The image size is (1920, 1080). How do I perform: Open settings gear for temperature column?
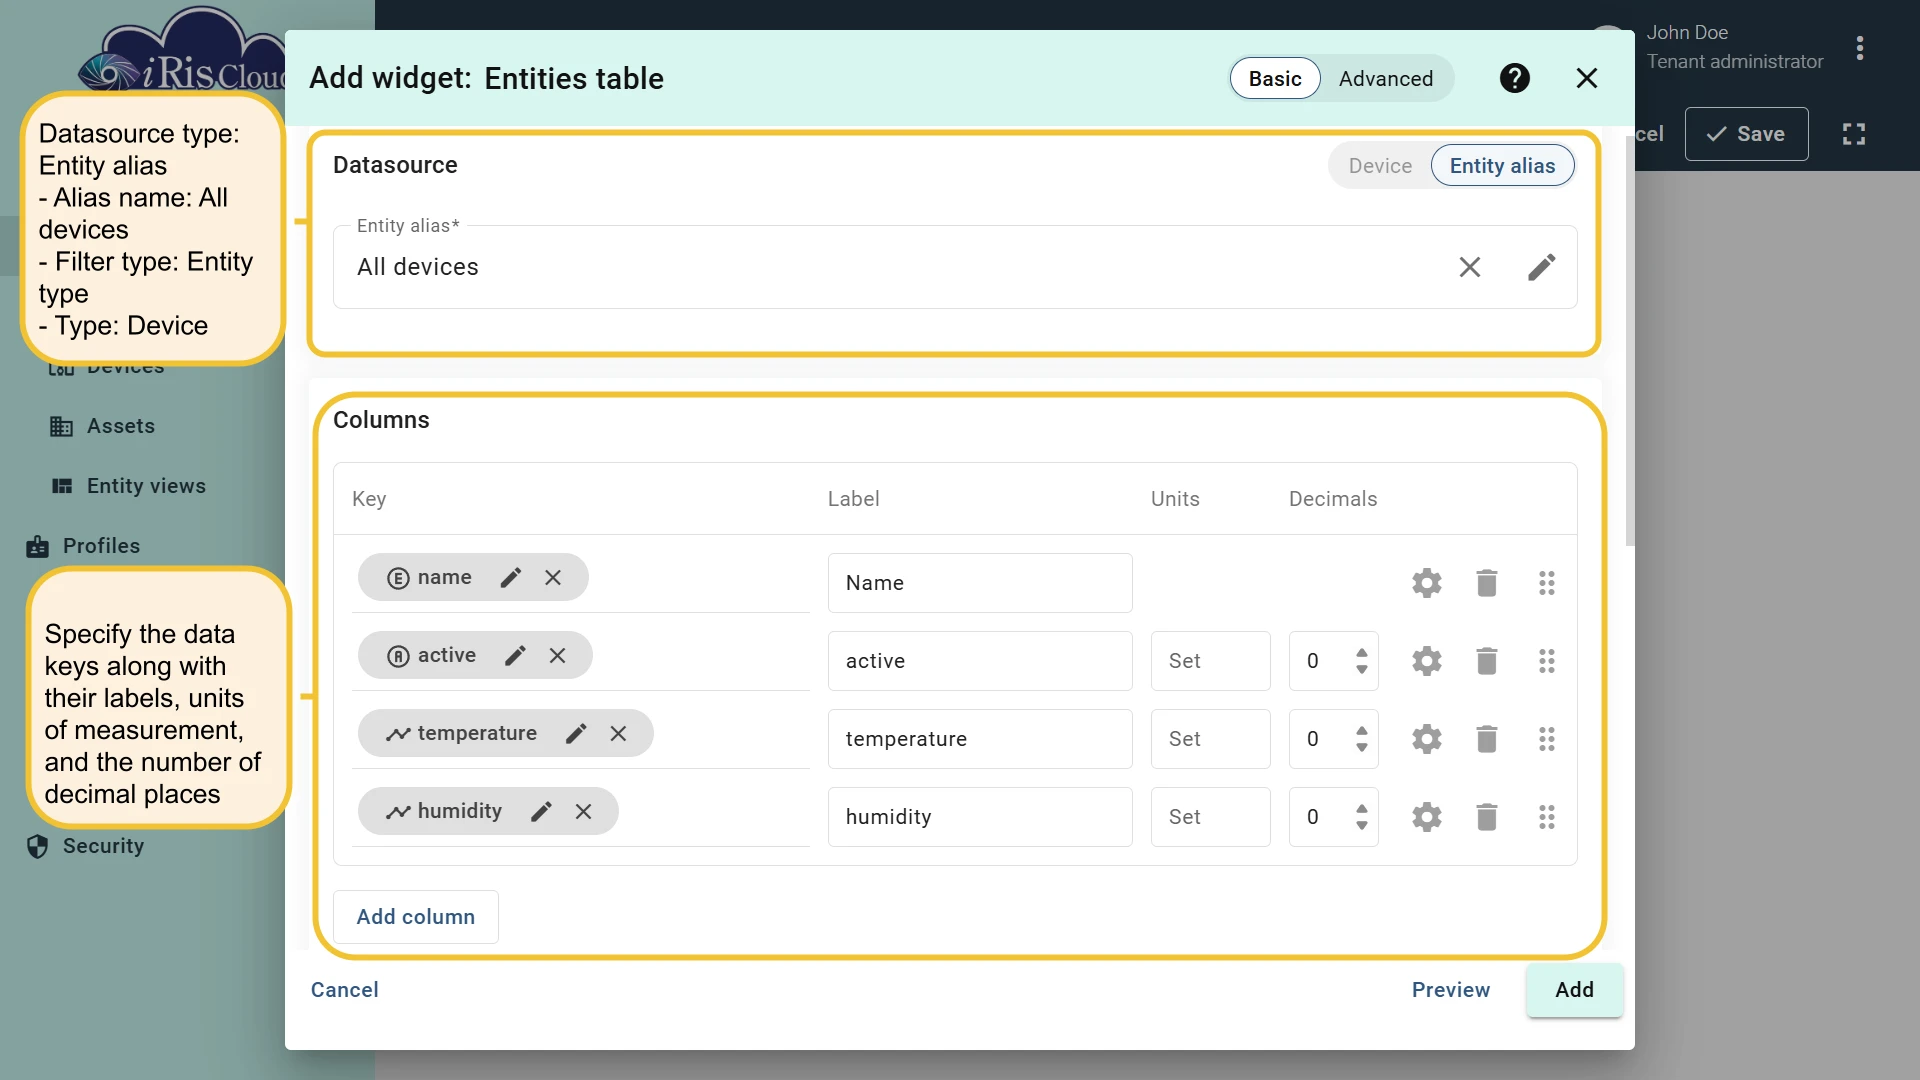(x=1427, y=739)
